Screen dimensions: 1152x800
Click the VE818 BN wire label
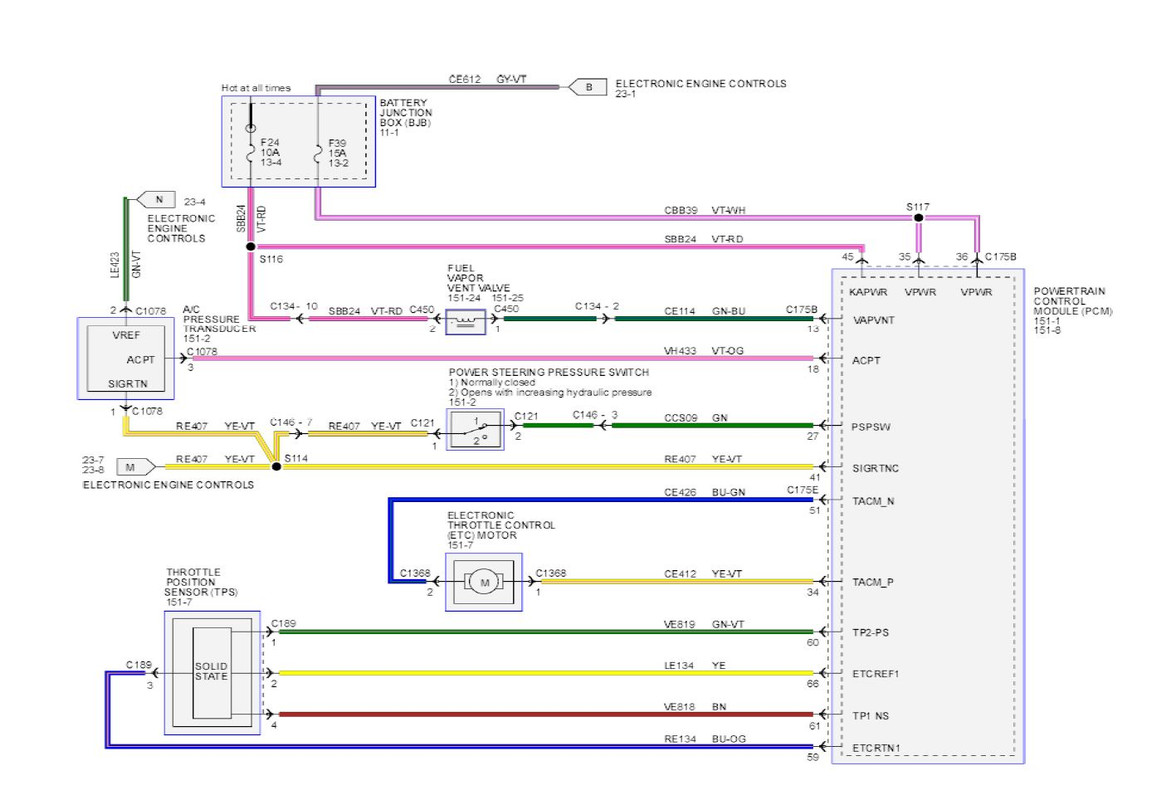(x=695, y=707)
